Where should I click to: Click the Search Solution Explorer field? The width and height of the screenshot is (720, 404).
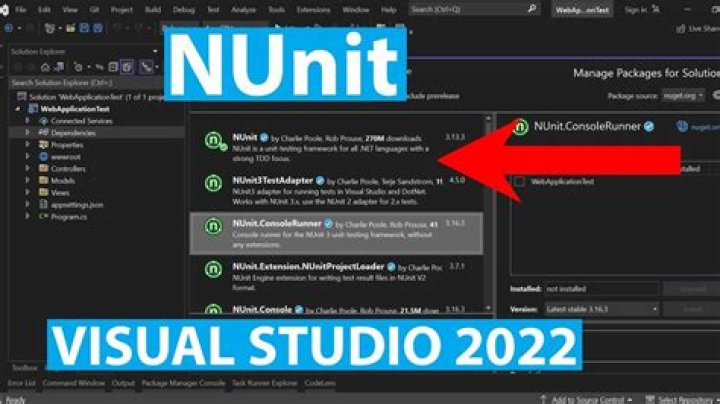click(x=85, y=83)
